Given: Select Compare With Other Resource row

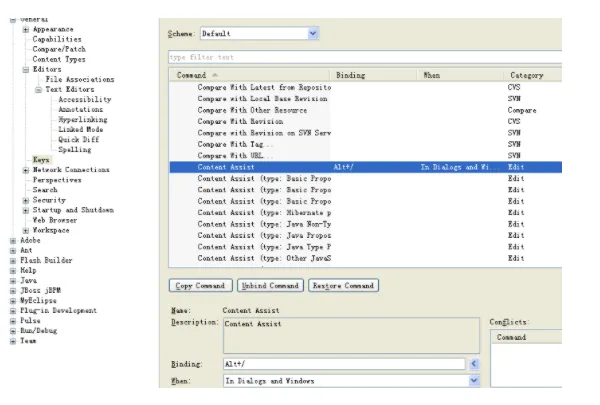Looking at the screenshot, I should click(x=365, y=110).
